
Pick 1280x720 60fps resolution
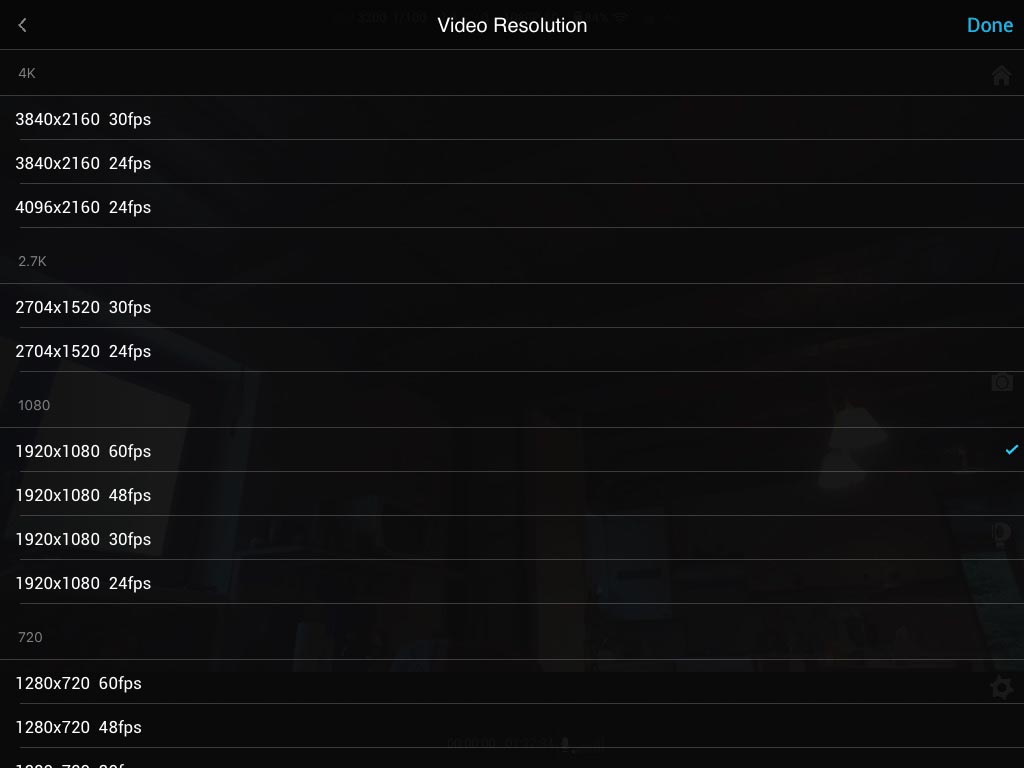512,682
